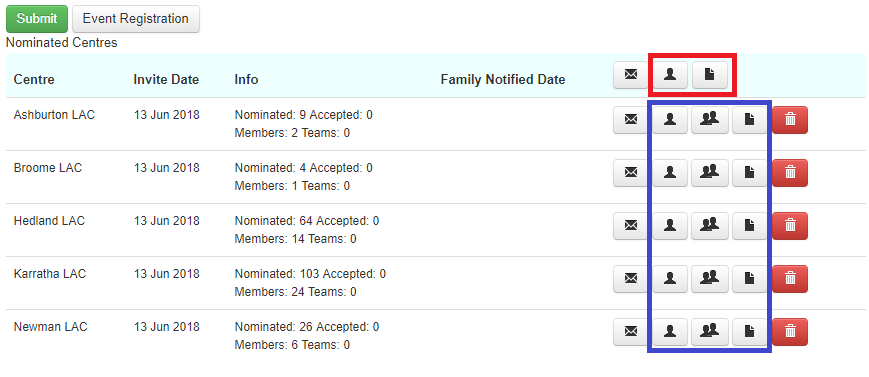The image size is (869, 377).
Task: Open the Event Registration page
Action: pyautogui.click(x=136, y=19)
